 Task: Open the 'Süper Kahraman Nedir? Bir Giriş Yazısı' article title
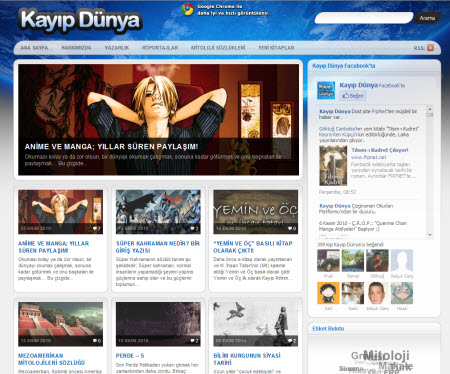(158, 247)
